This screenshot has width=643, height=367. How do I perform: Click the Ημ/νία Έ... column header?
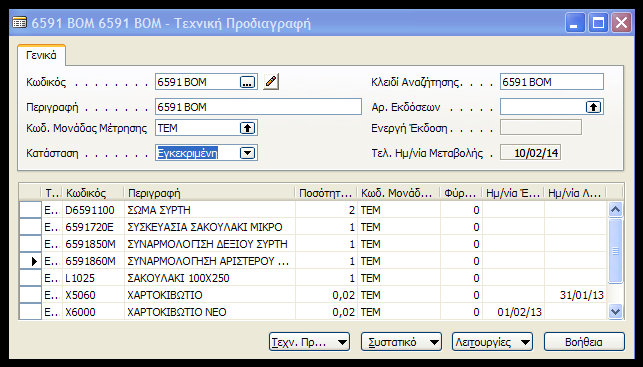click(x=513, y=193)
